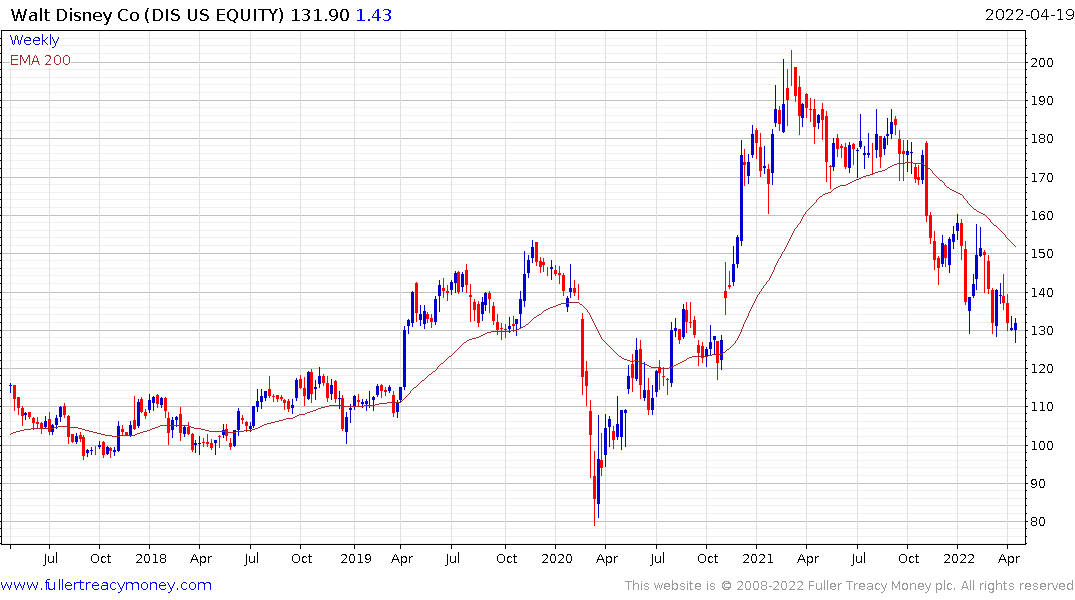This screenshot has width=1075, height=600.
Task: Click the 2022 year label on time axis
Action: [x=958, y=558]
